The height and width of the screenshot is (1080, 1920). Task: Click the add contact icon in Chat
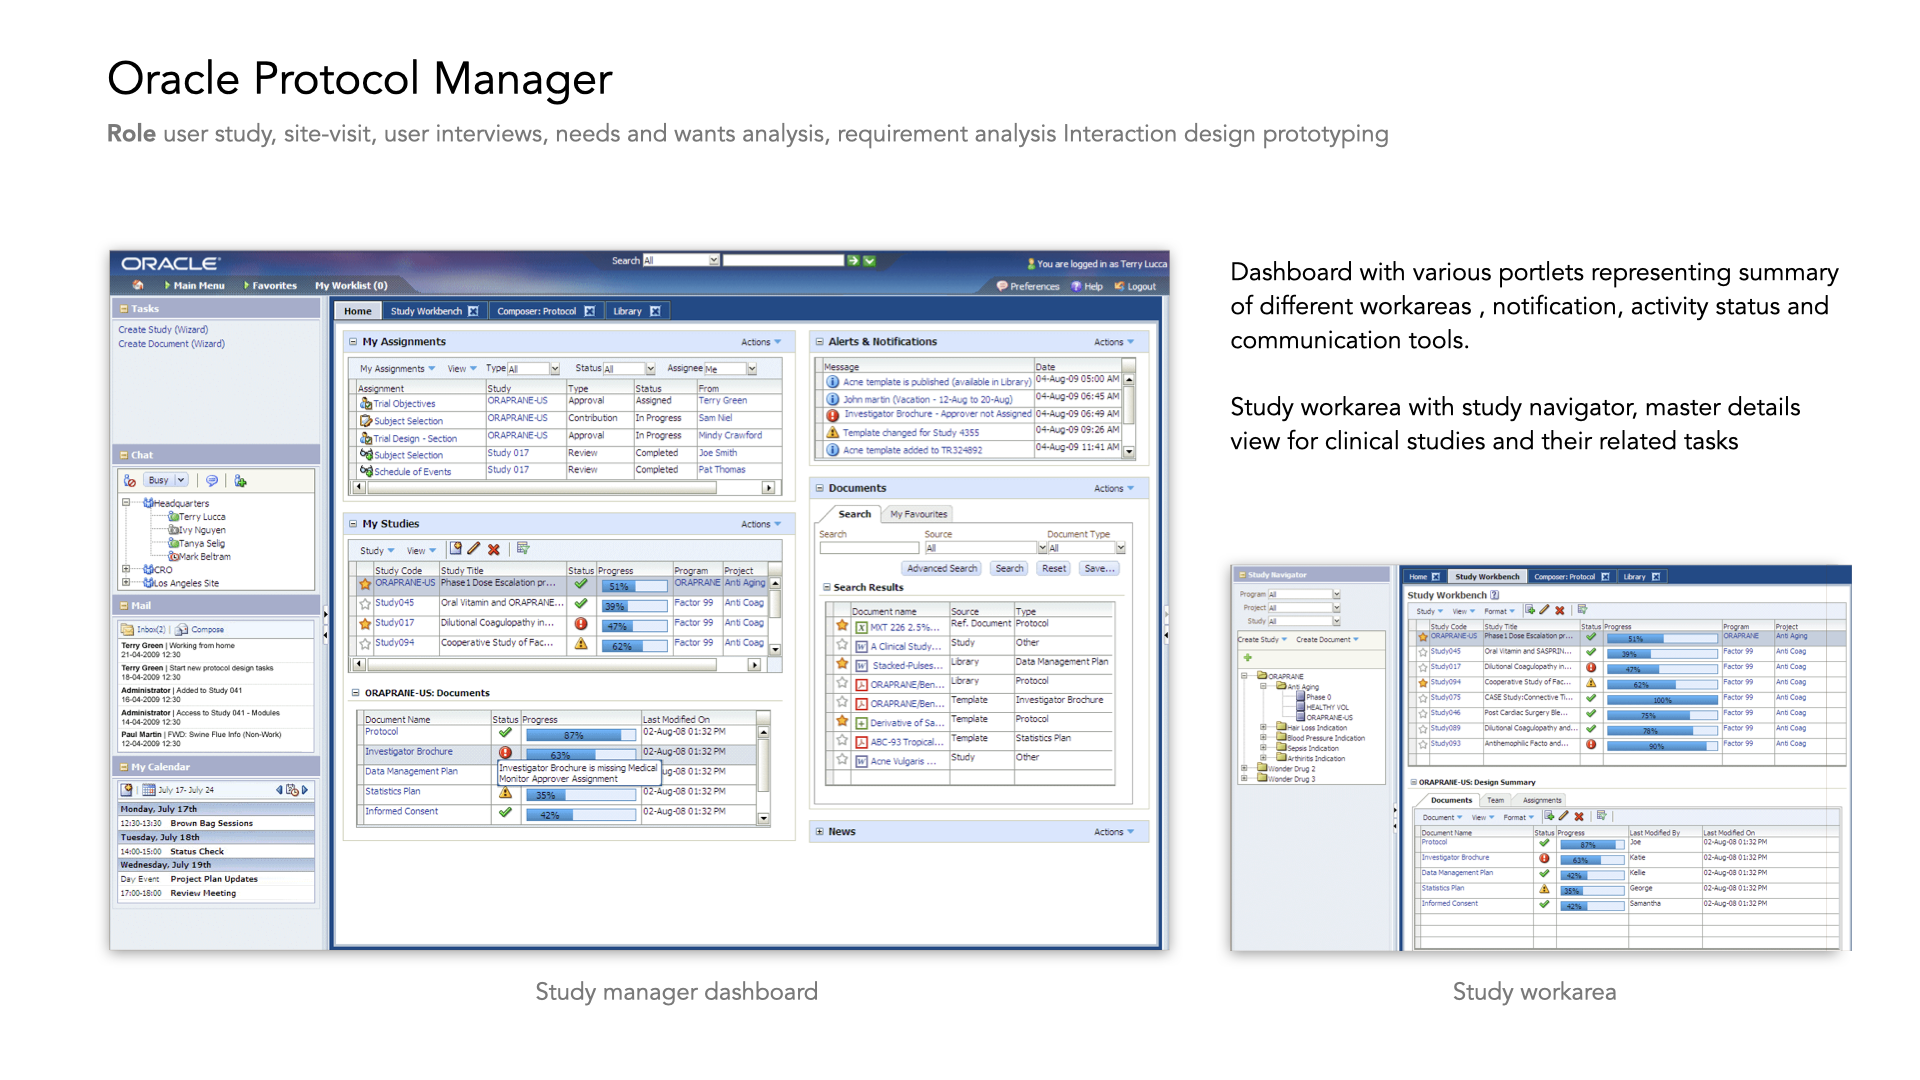coord(240,481)
